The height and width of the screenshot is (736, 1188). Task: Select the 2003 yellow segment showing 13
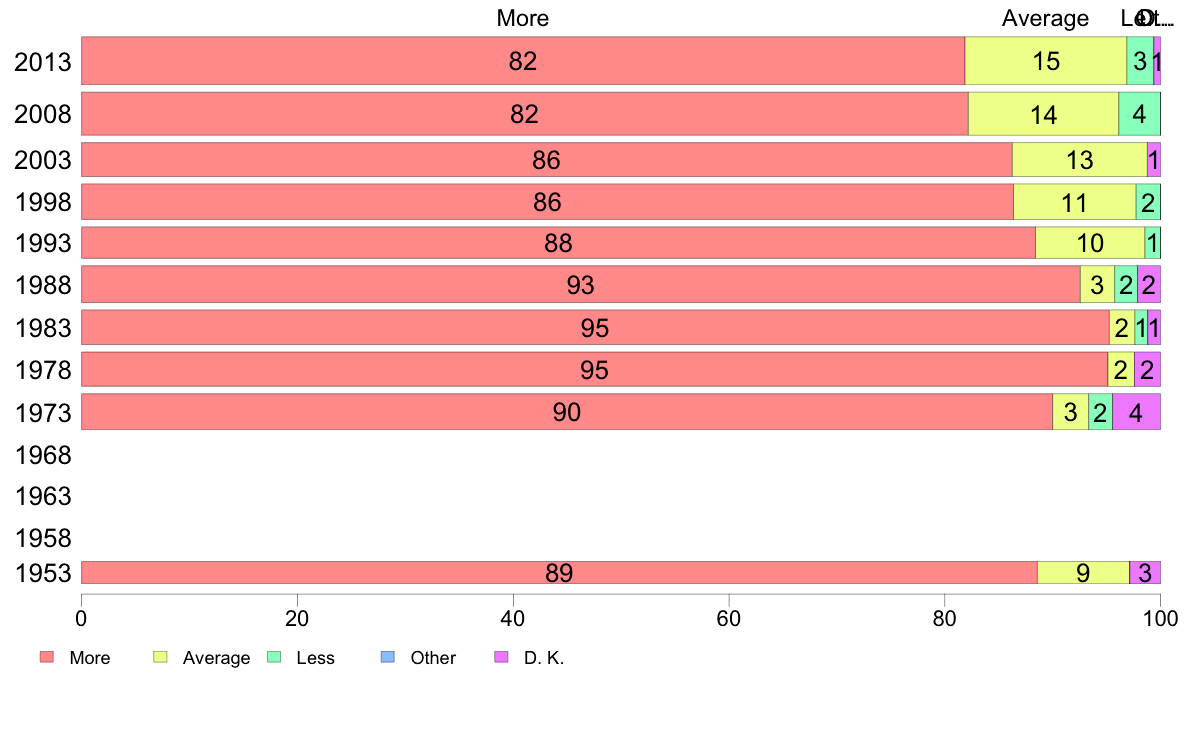pos(1080,160)
